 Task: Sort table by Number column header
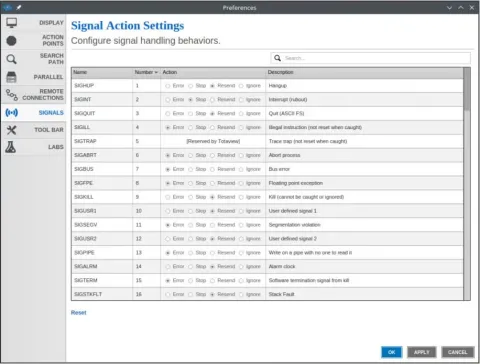pos(146,72)
